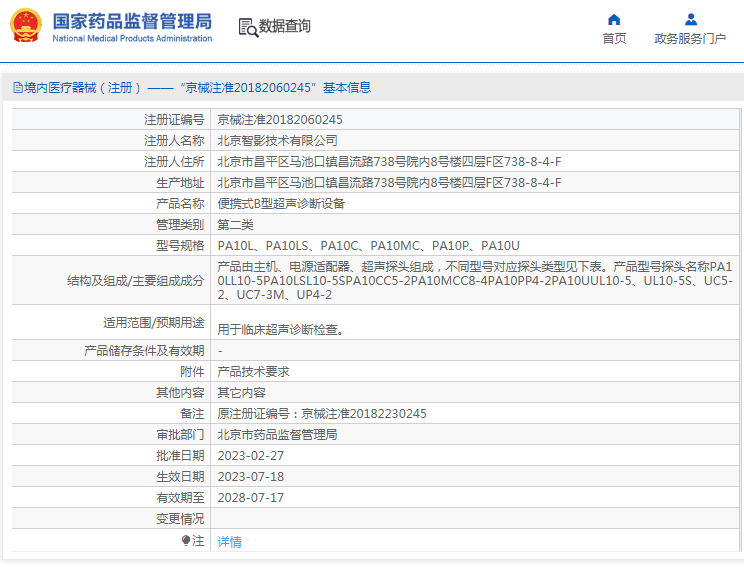The width and height of the screenshot is (744, 567).
Task: Open 政务服务门户 text label
Action: tap(690, 39)
